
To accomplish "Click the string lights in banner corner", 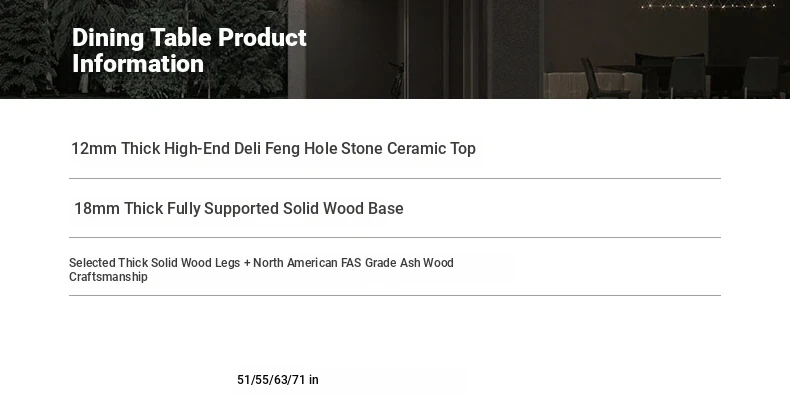I will pos(708,6).
